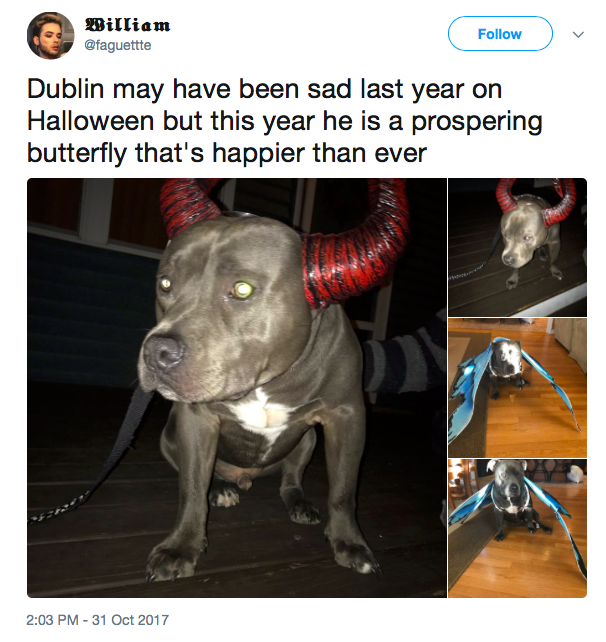Open the tweet options chevron menu

pos(578,34)
